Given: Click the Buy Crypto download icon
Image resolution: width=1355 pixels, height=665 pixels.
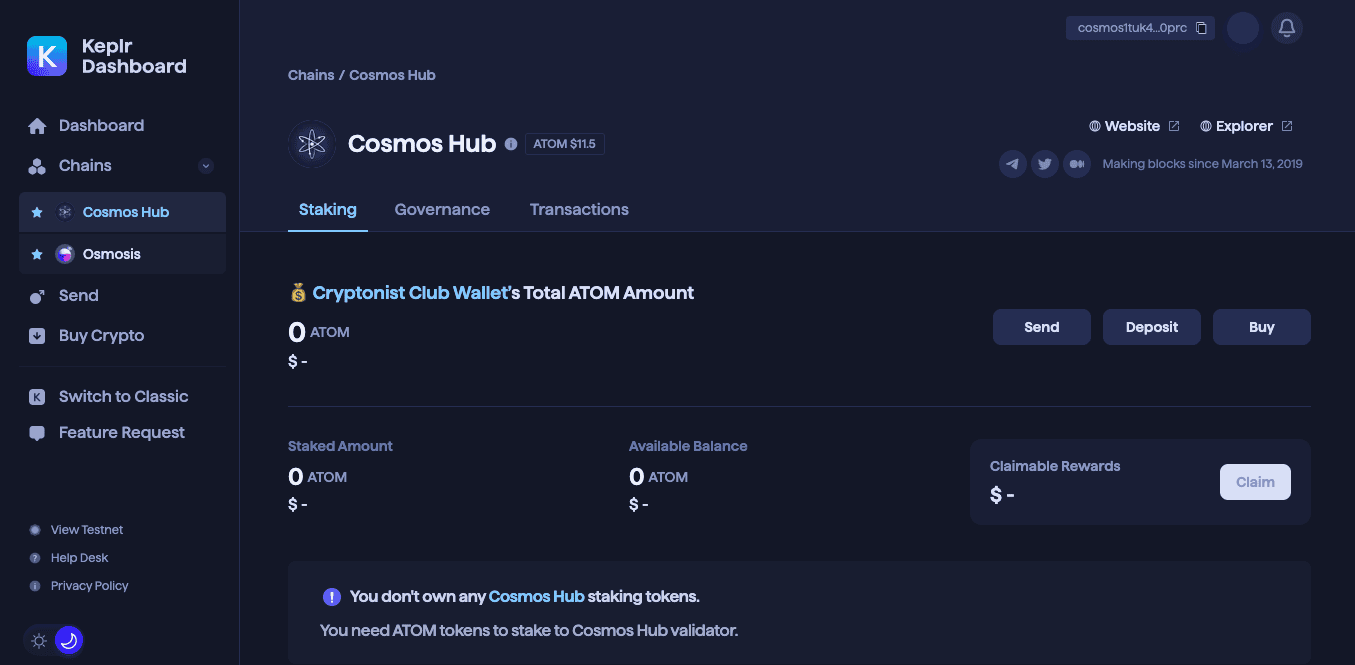Looking at the screenshot, I should tap(37, 336).
